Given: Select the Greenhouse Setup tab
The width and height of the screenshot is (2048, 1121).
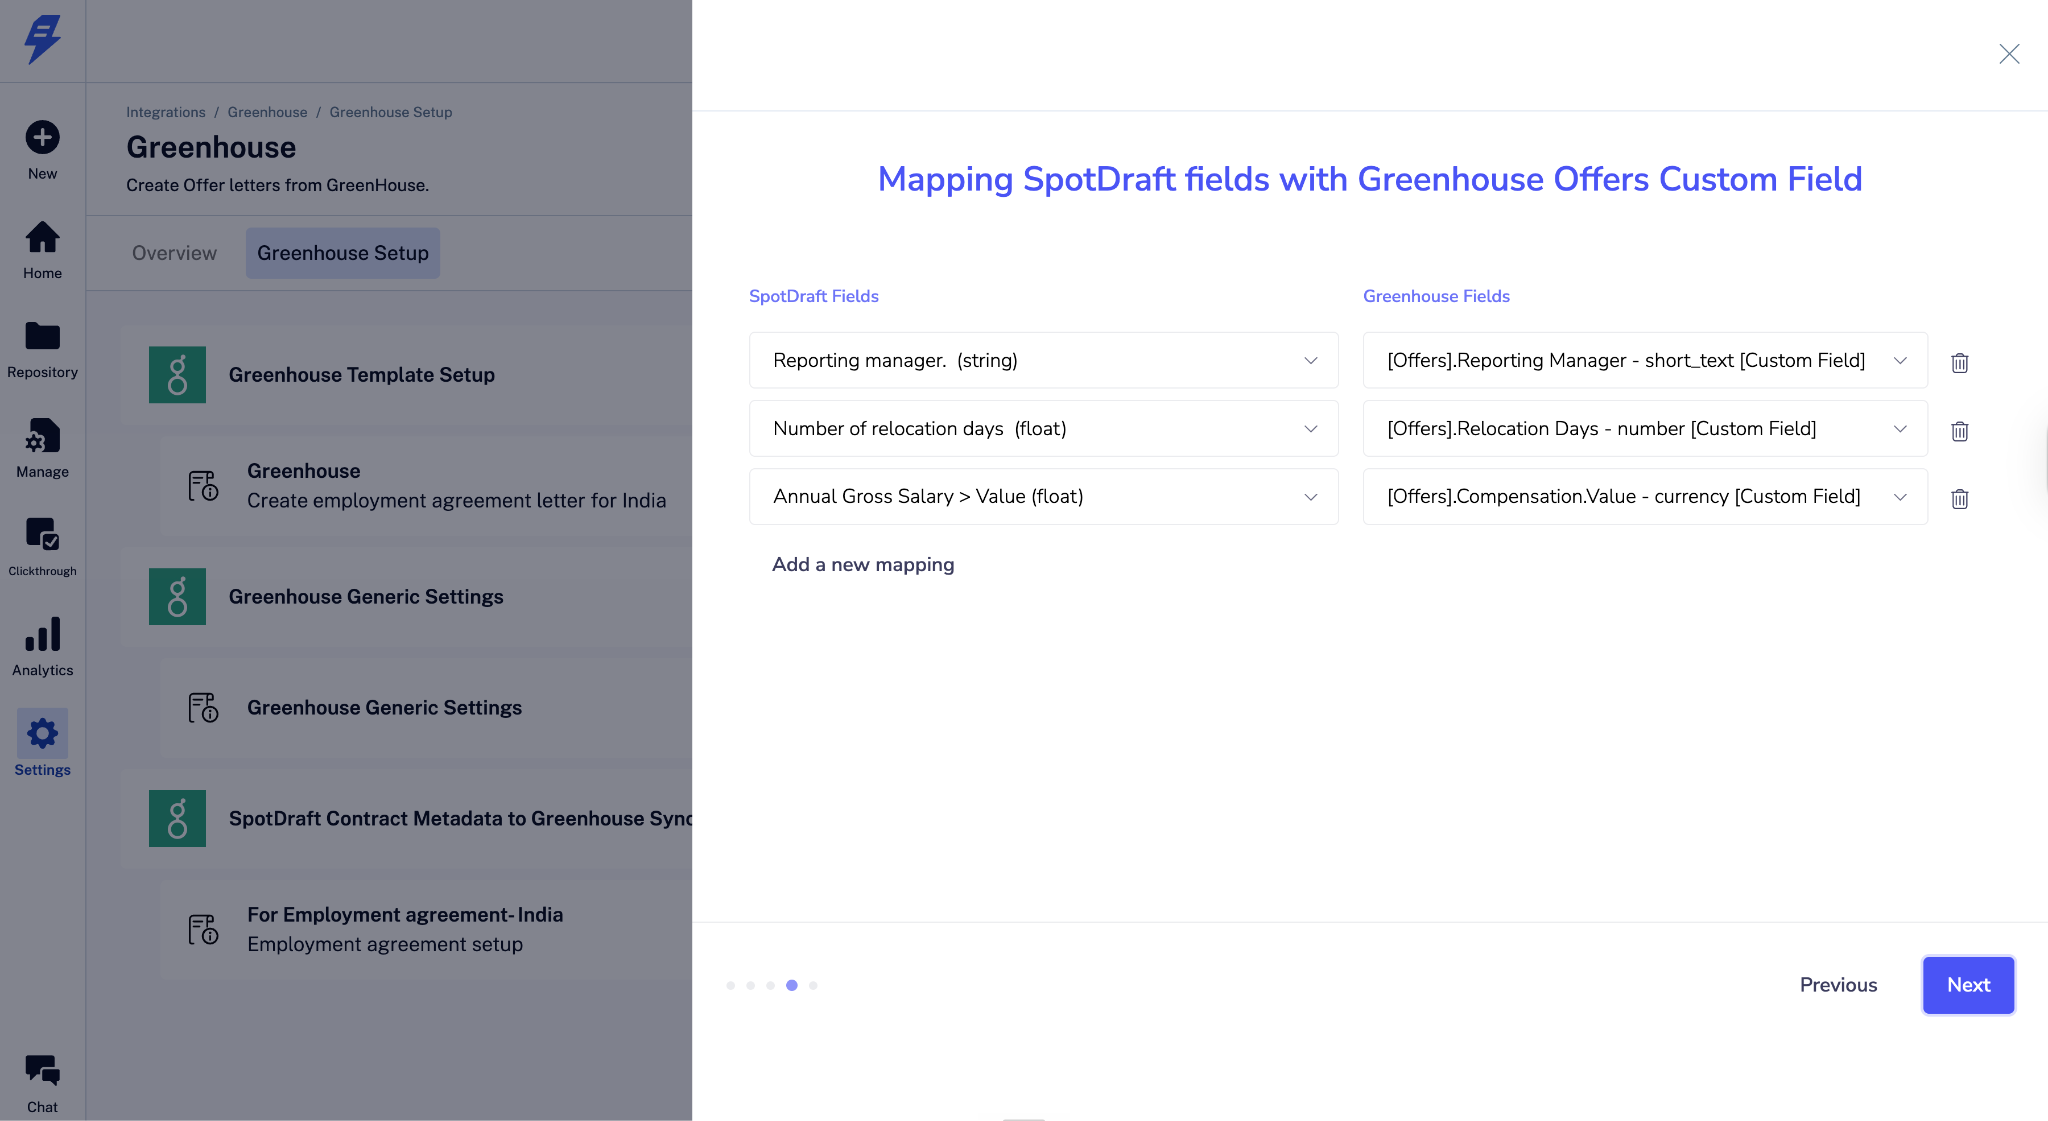Looking at the screenshot, I should click(343, 253).
